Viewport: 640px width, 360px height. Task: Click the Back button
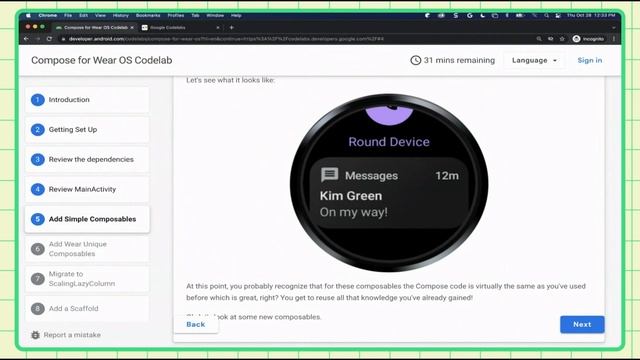[196, 324]
